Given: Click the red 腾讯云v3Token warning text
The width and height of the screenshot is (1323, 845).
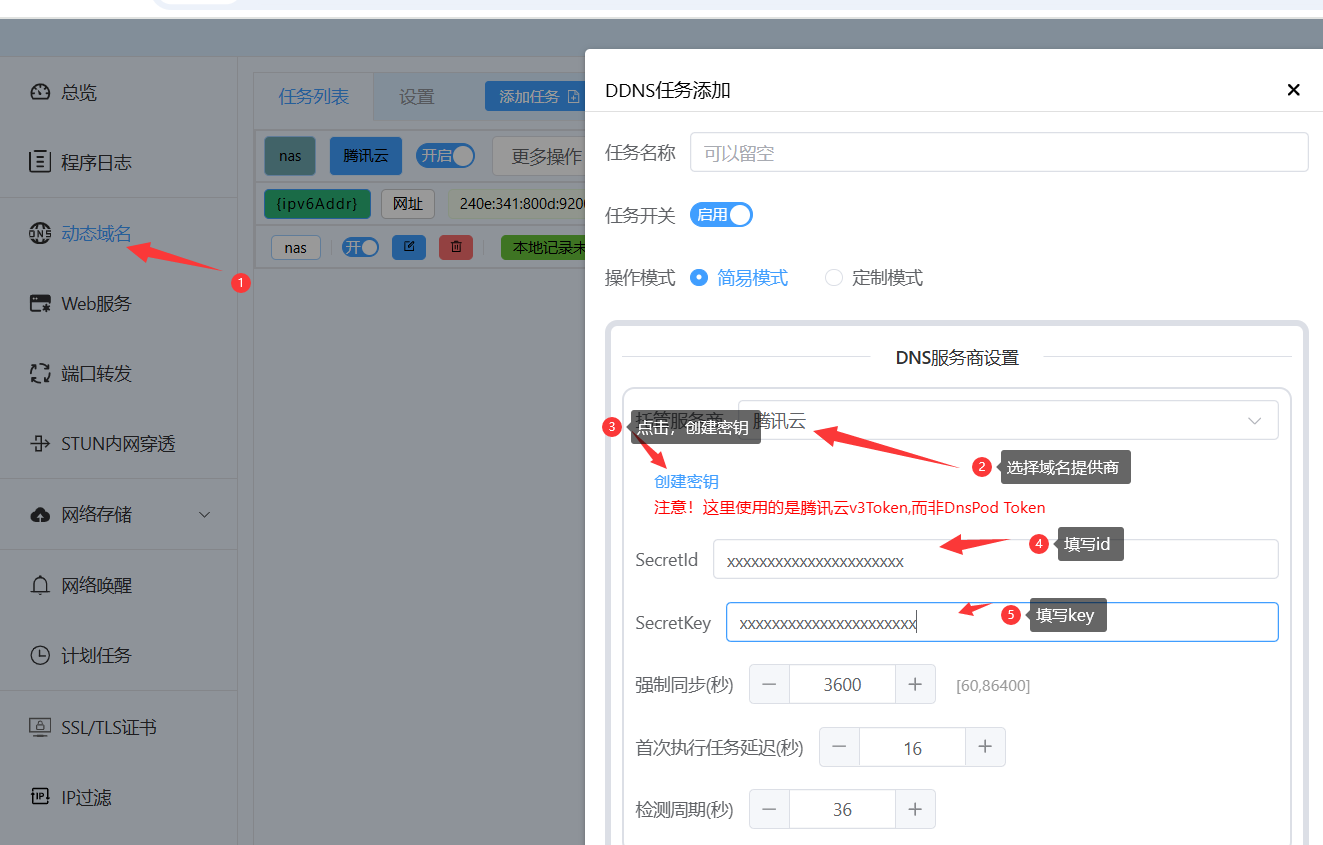Looking at the screenshot, I should [850, 507].
